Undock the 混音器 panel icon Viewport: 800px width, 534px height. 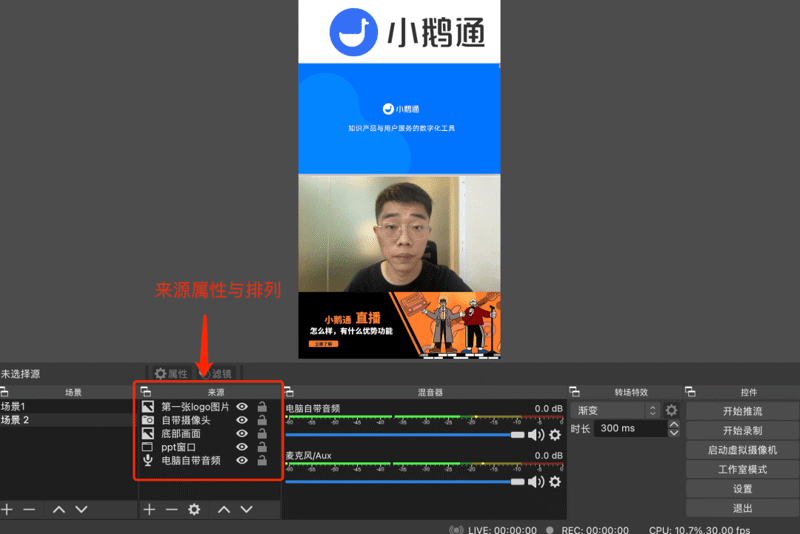(289, 392)
